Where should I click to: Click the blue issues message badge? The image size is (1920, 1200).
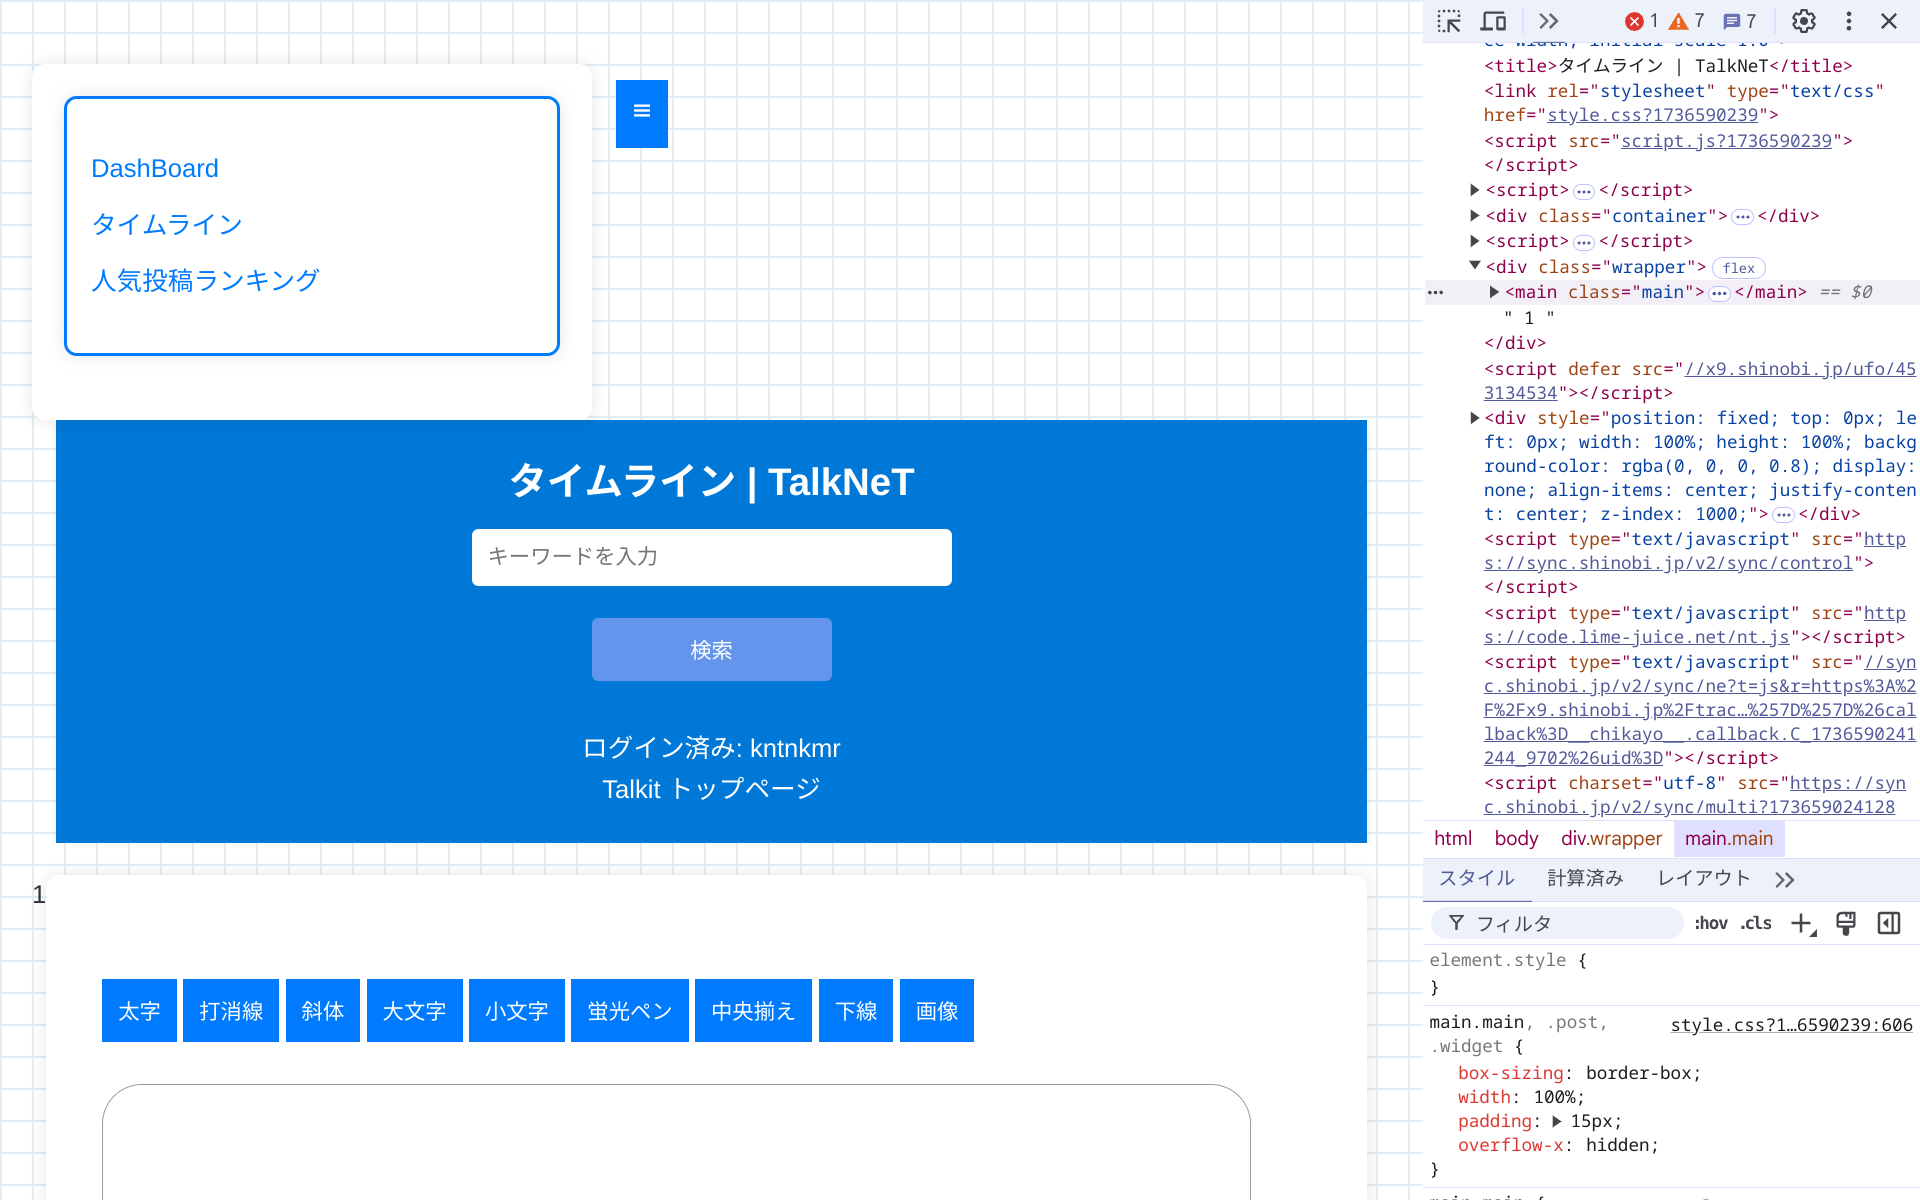click(1739, 21)
